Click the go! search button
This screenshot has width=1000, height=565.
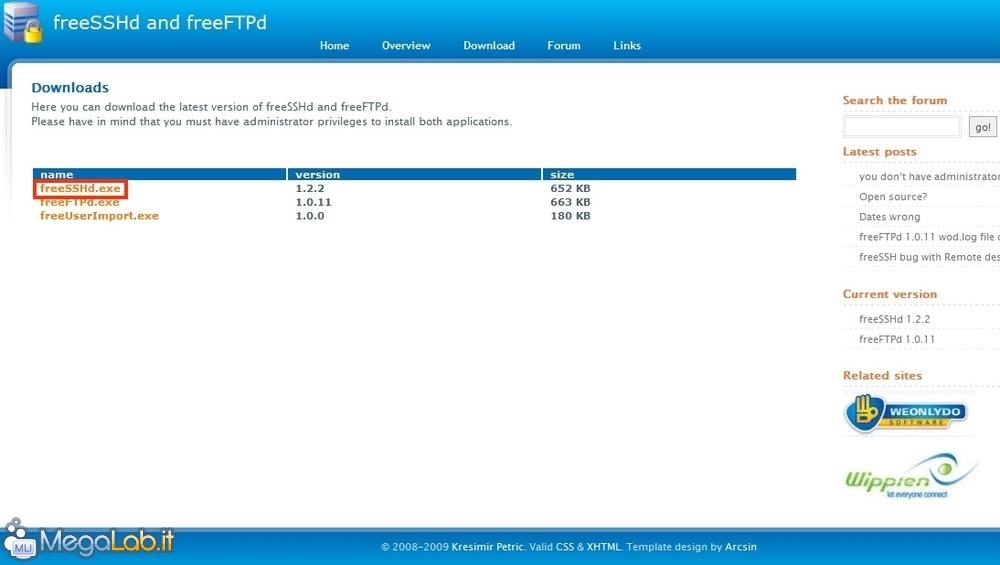point(982,127)
